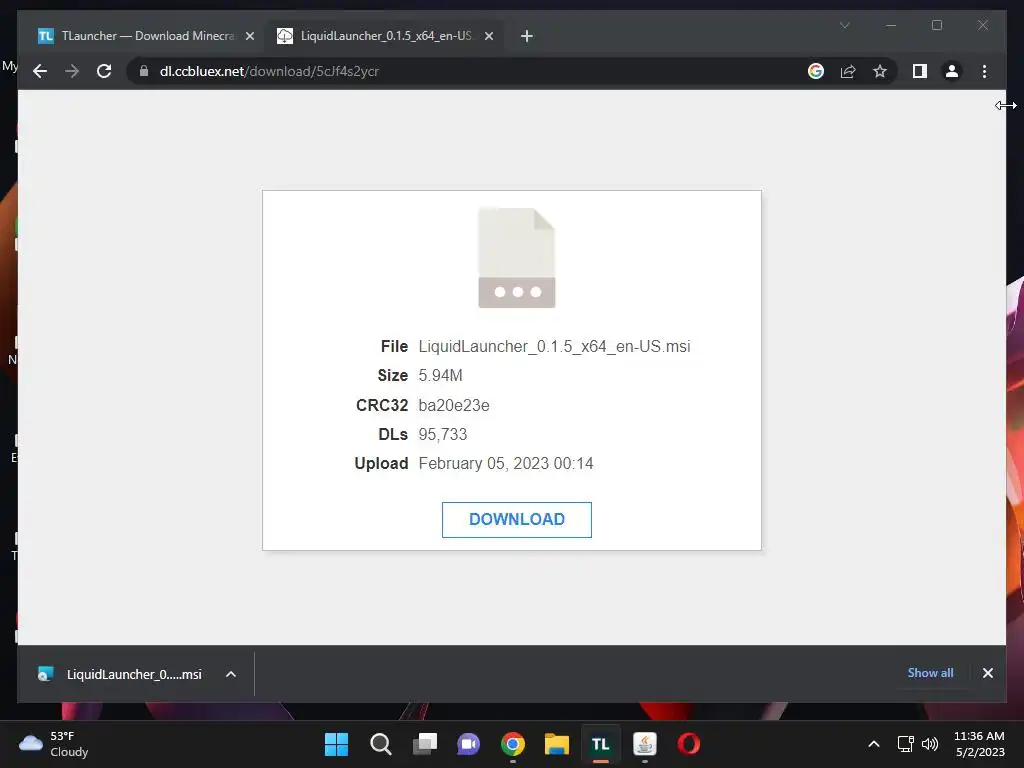Click the file placeholder thumbnail
The width and height of the screenshot is (1024, 768).
[517, 257]
